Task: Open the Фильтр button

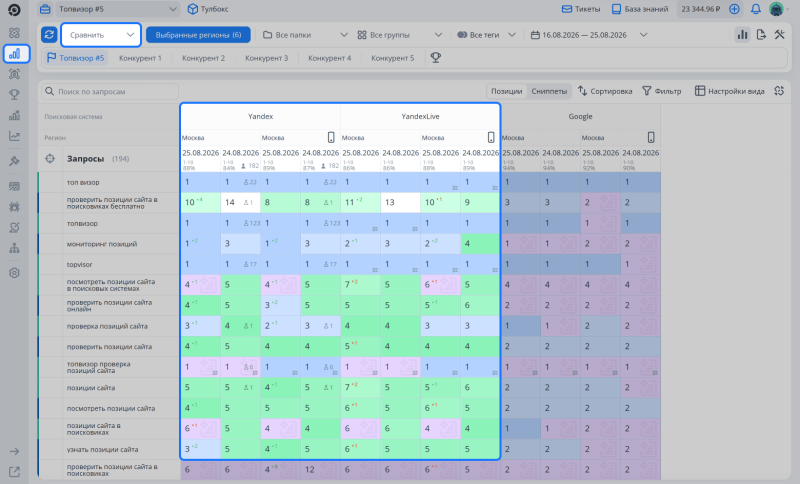Action: (x=662, y=91)
